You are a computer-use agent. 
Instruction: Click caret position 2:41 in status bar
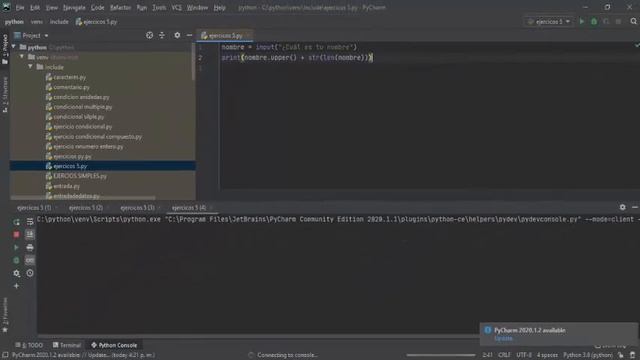pyautogui.click(x=487, y=355)
